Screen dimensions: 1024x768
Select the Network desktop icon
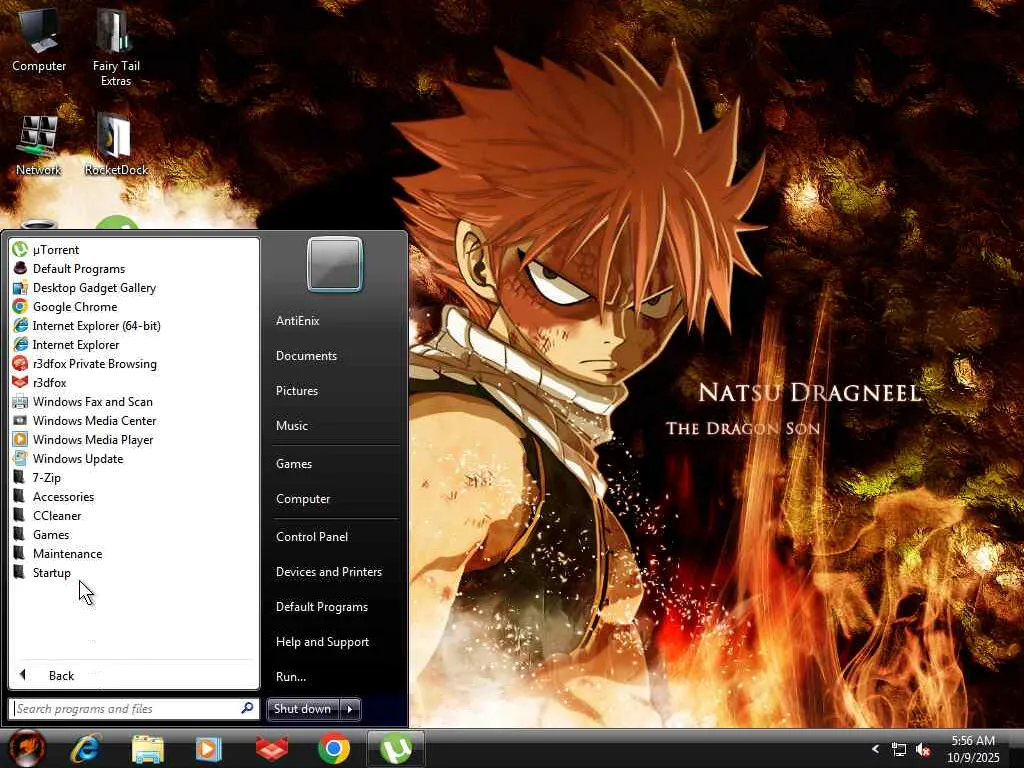point(39,145)
